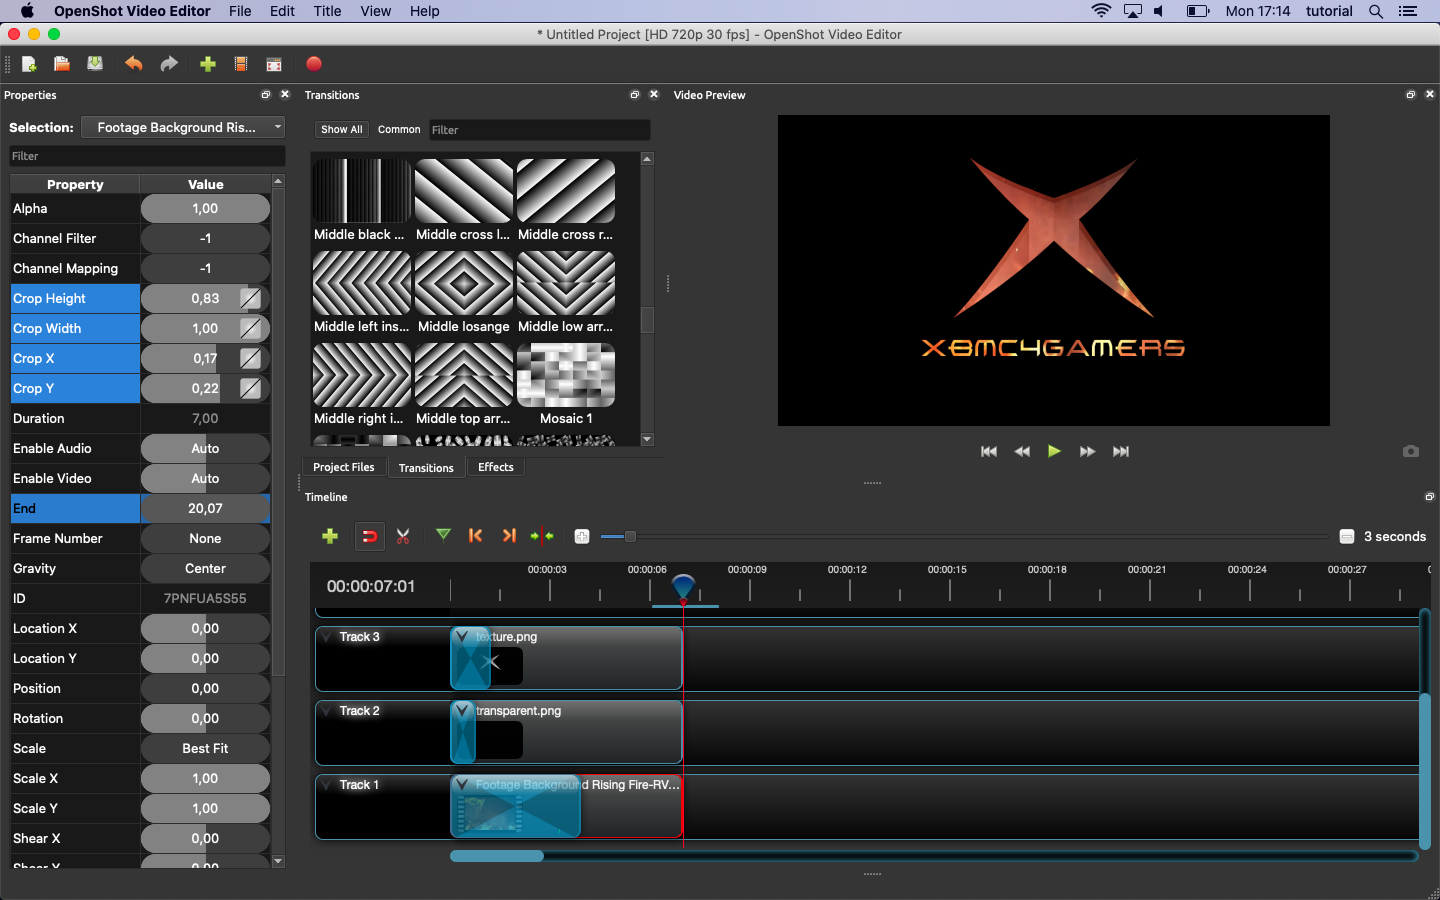
Task: Open the texture.png clip menu arrow
Action: pyautogui.click(x=462, y=636)
